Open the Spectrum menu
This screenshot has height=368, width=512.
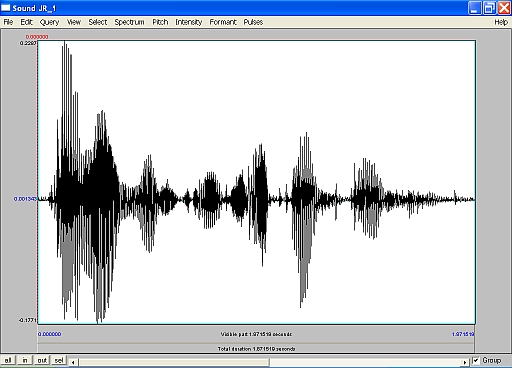tap(129, 22)
